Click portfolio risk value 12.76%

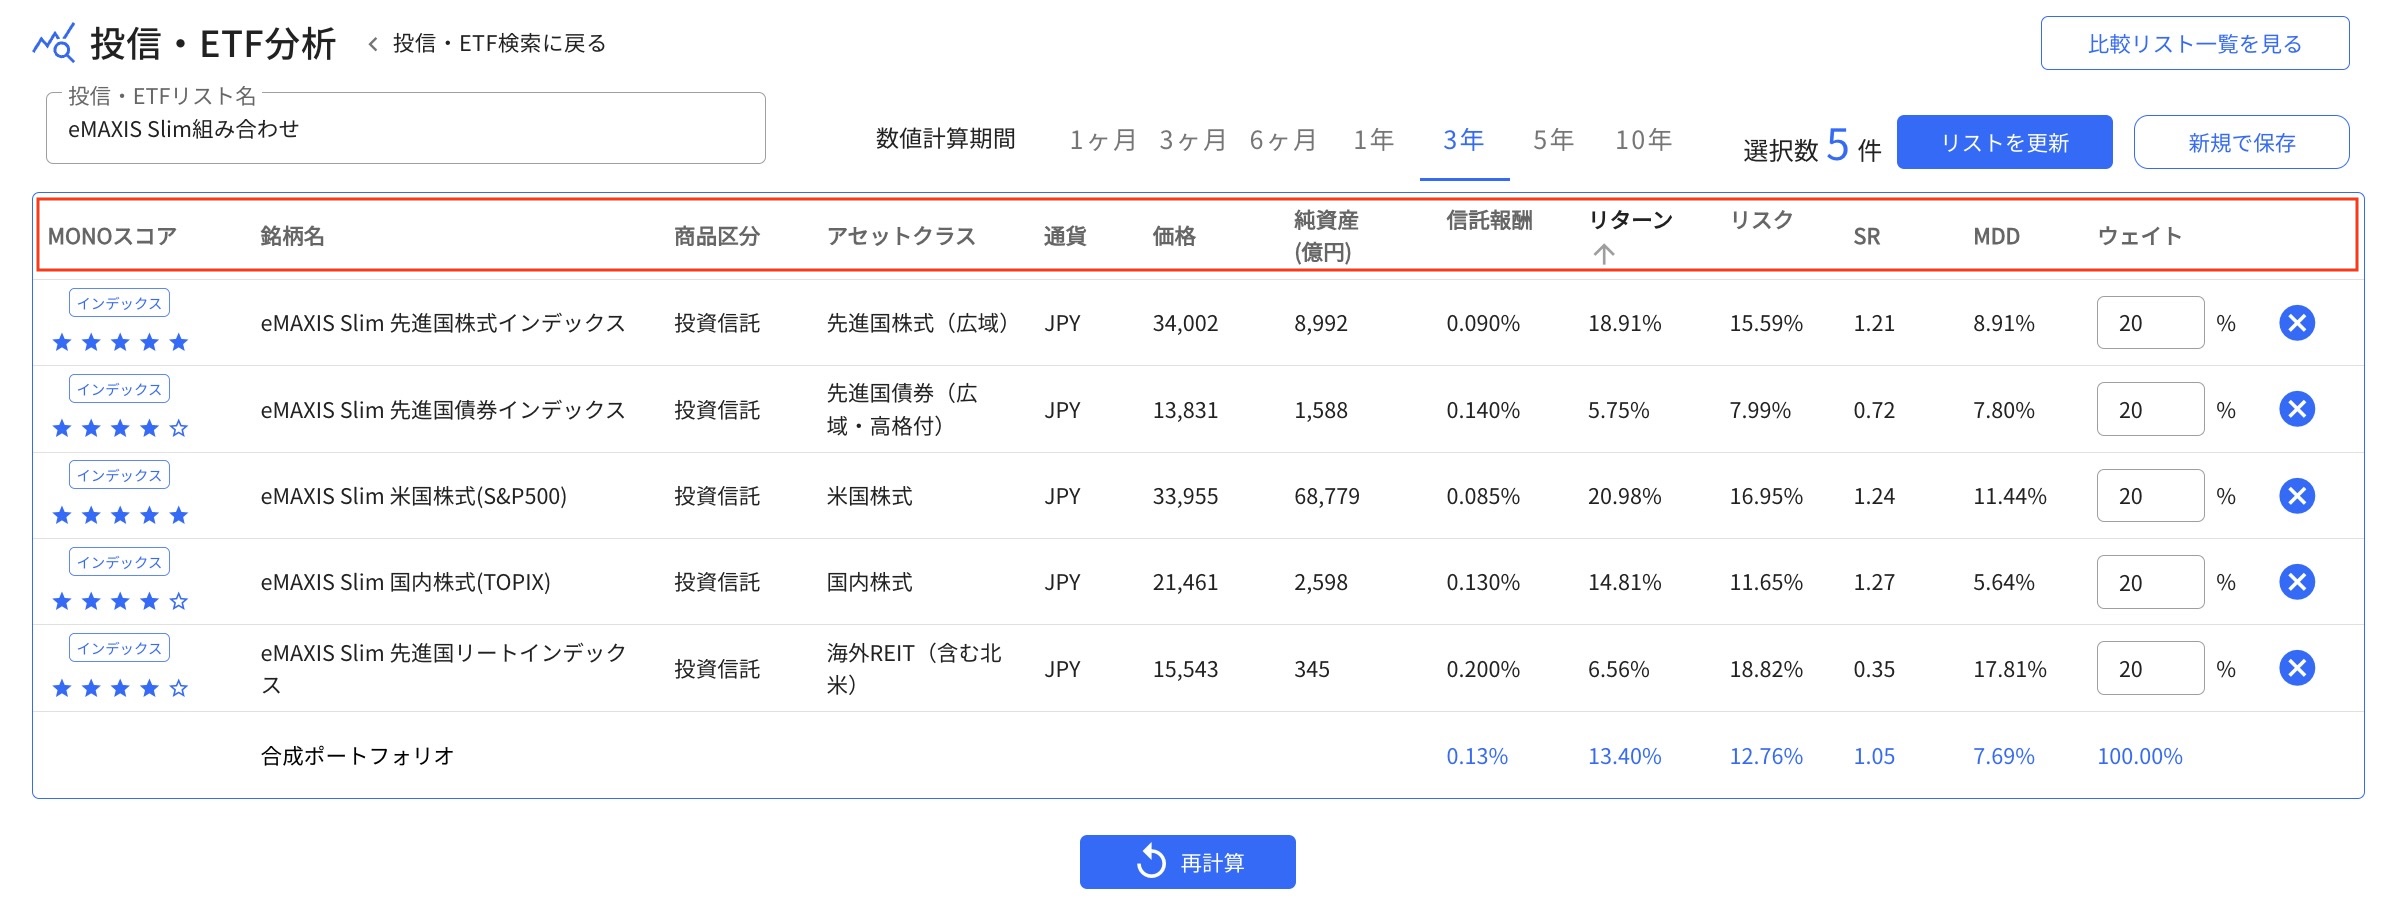pyautogui.click(x=1767, y=756)
